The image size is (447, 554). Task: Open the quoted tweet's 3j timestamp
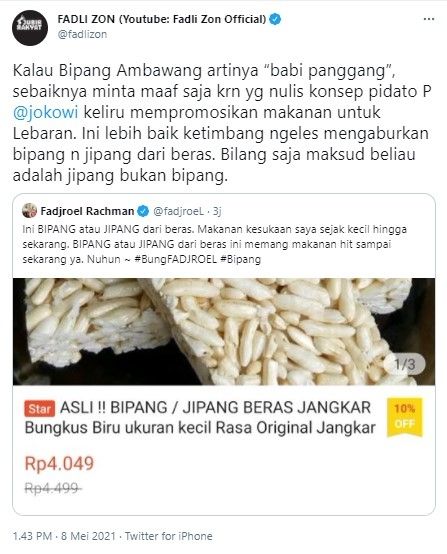[217, 211]
